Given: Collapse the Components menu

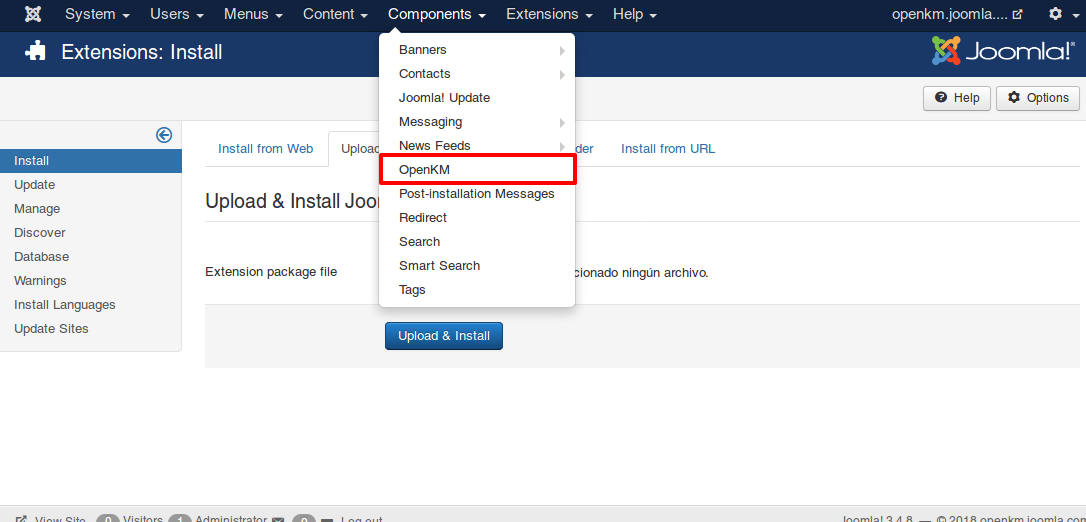Looking at the screenshot, I should tap(437, 14).
